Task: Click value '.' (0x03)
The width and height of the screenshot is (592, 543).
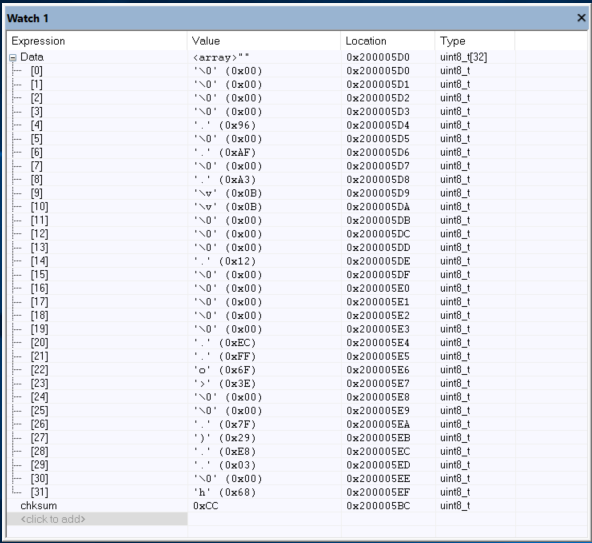Action: (224, 465)
